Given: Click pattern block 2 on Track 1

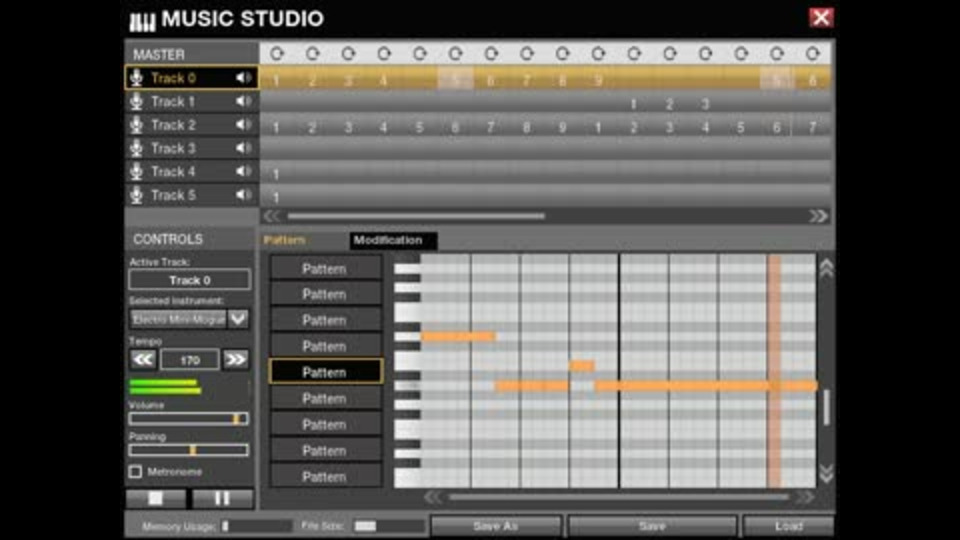Looking at the screenshot, I should tap(669, 104).
